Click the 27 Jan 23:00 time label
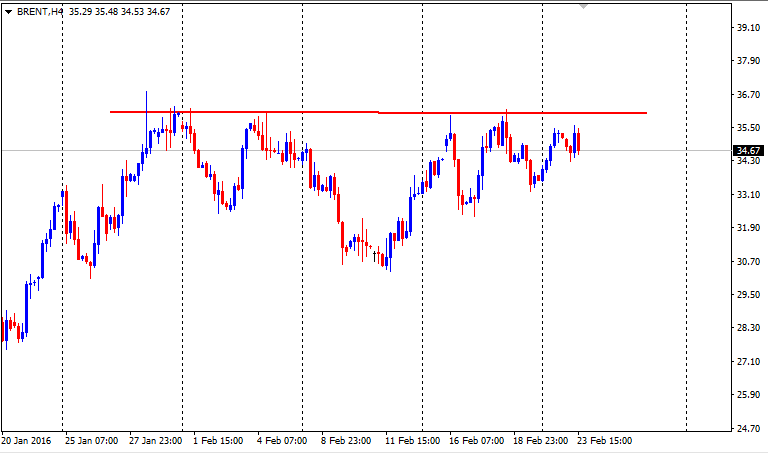 pos(156,441)
